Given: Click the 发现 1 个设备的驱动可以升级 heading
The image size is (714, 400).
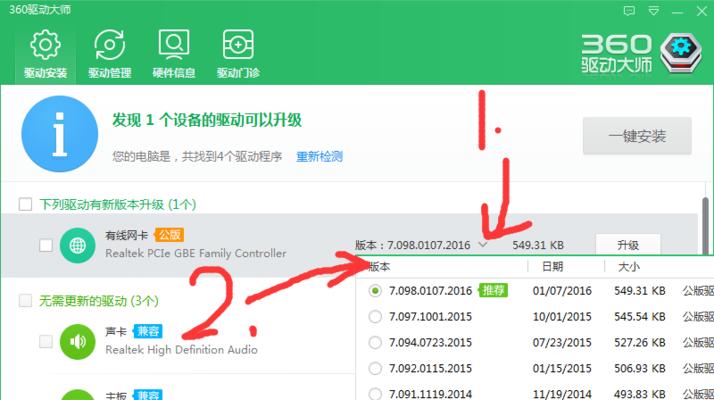Looking at the screenshot, I should click(207, 120).
